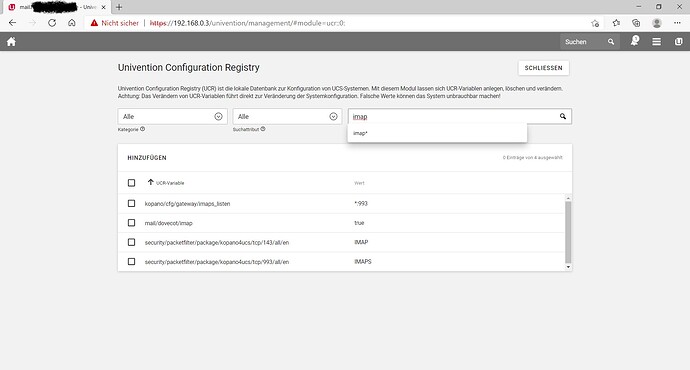Click the *:993 value
Screen dimensions: 690x370
361,204
